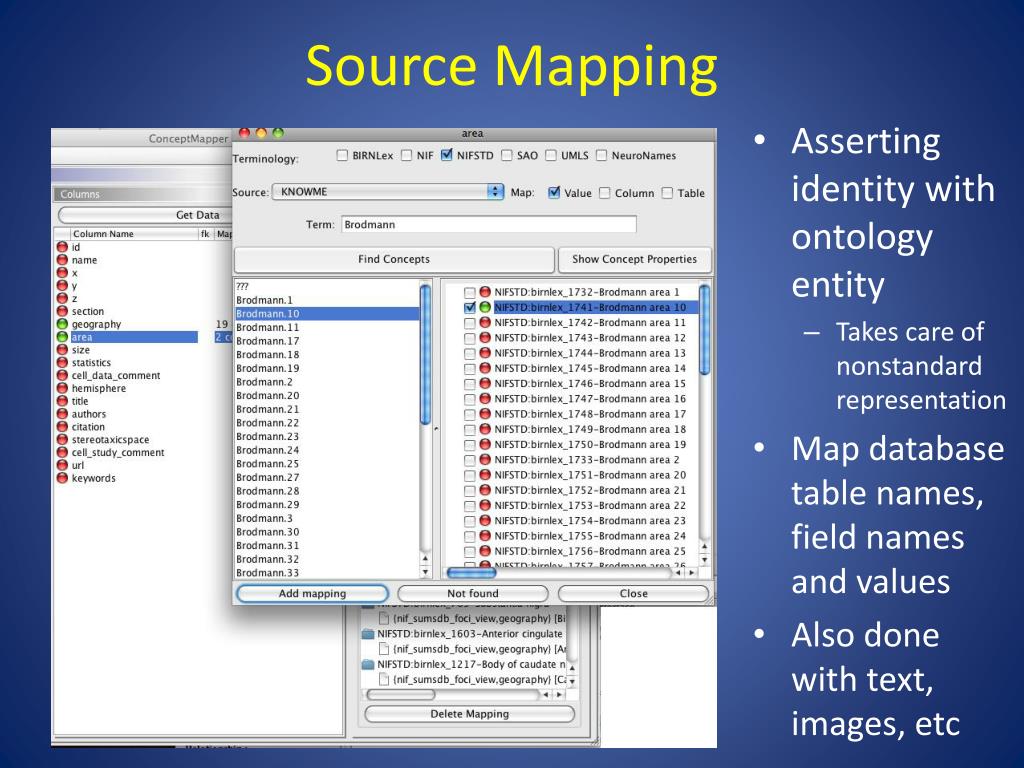Enable the NeuroNames terminology checkbox

pyautogui.click(x=601, y=155)
